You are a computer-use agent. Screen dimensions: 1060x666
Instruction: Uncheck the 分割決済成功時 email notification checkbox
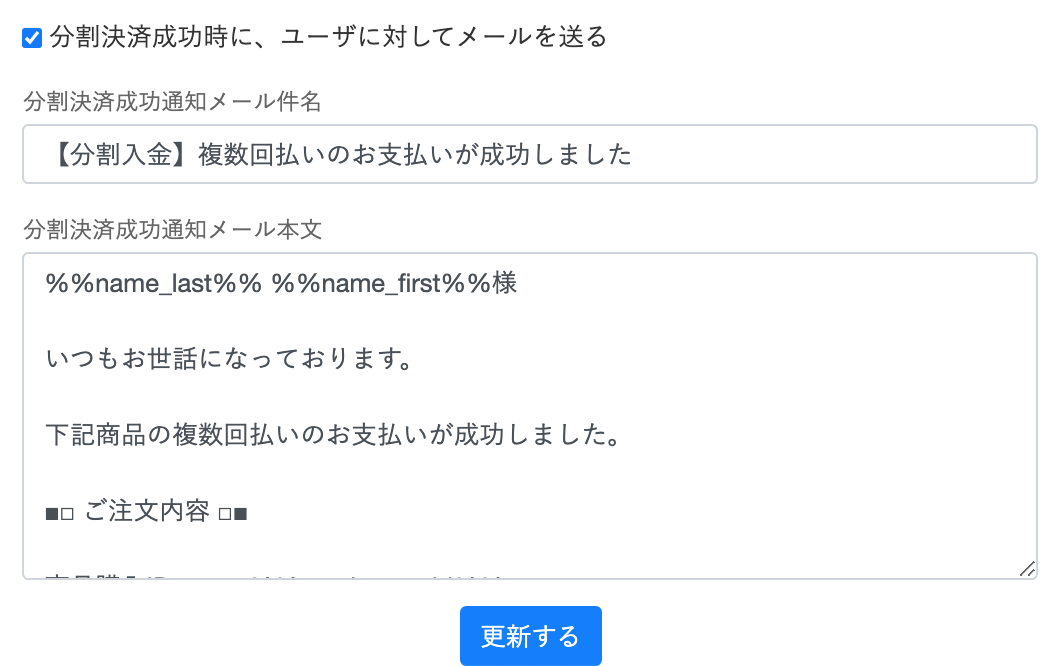click(x=32, y=38)
